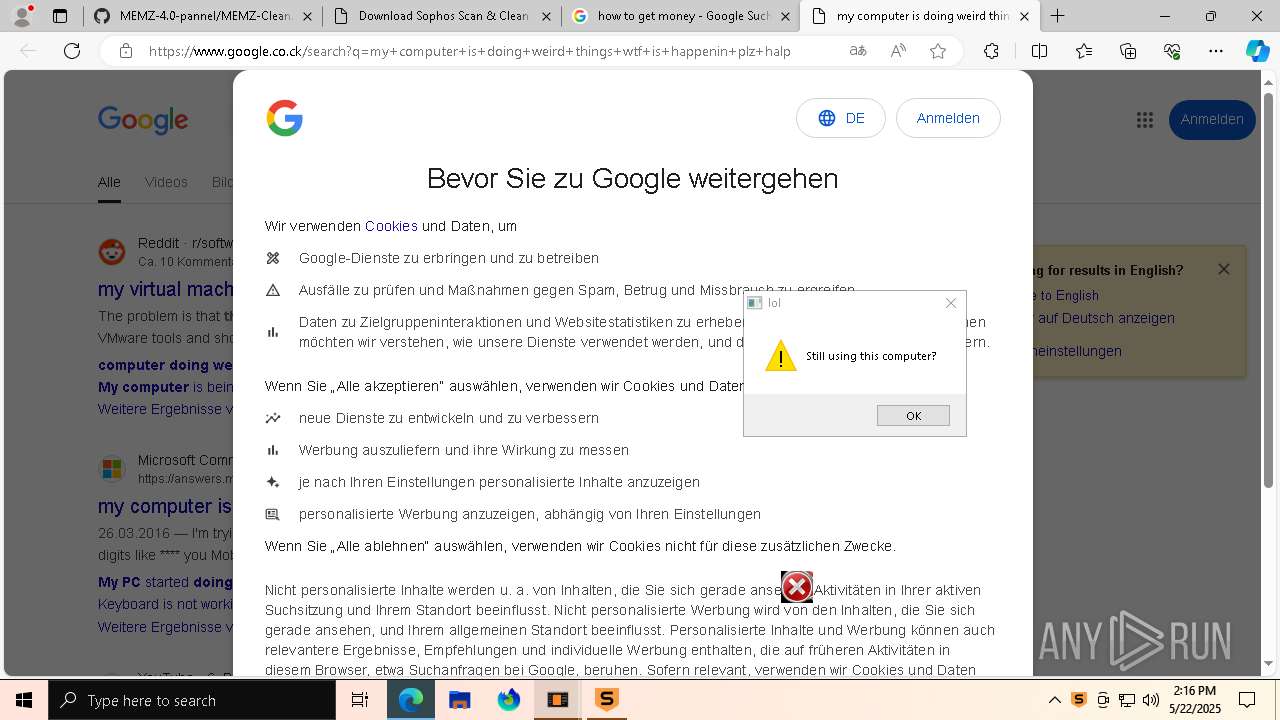Open the Firefox taskbar icon
Screen dimensions: 1280x720
pyautogui.click(x=509, y=700)
